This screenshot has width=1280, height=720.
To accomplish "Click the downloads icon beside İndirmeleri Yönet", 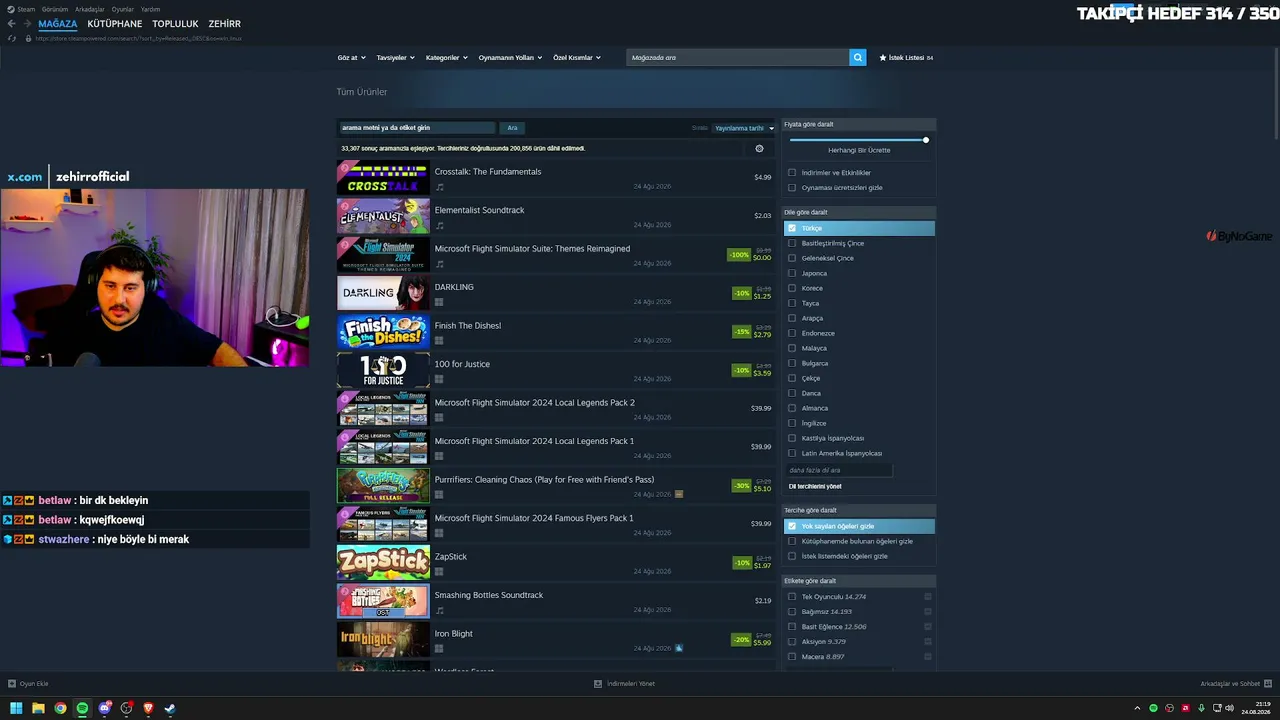I will coord(598,684).
